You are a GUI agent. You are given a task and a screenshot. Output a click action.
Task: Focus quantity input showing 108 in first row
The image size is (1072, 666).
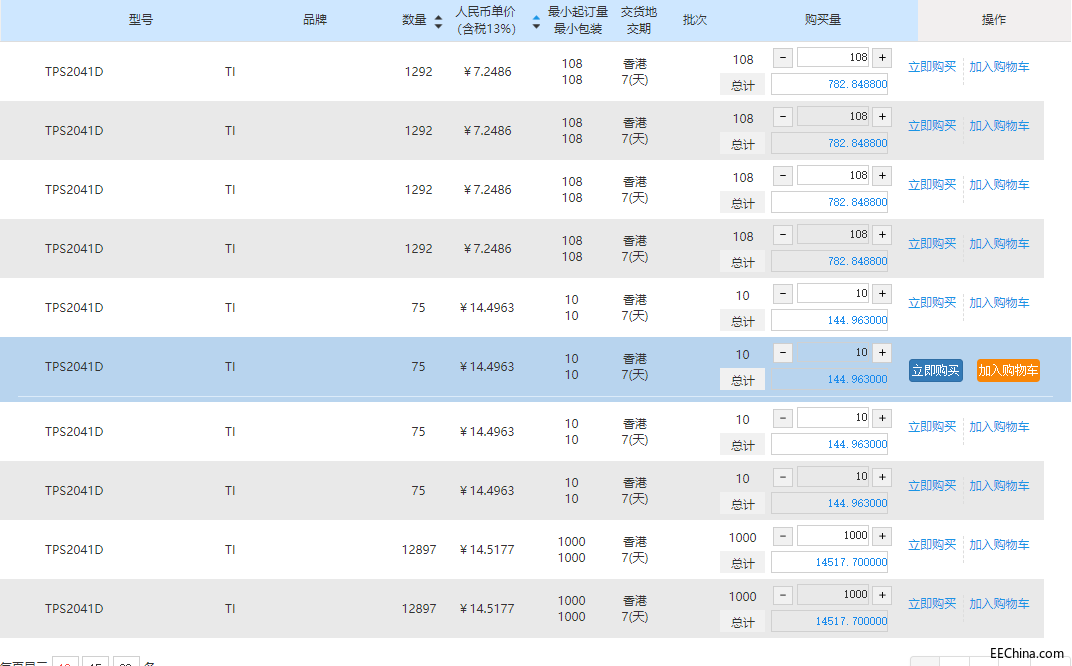click(833, 57)
